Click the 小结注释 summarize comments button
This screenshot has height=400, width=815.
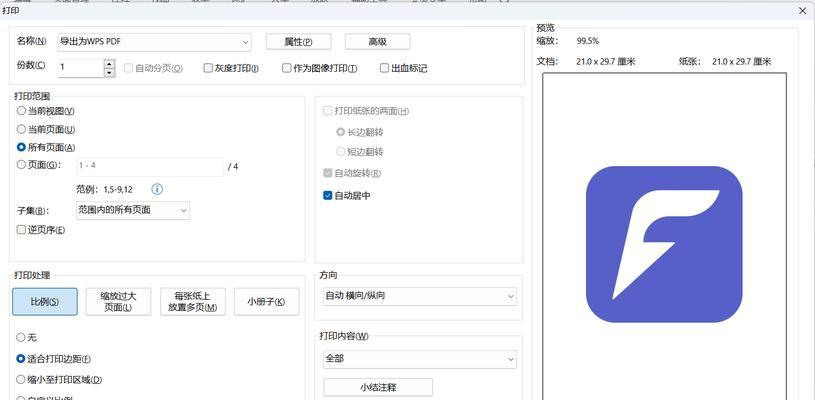pyautogui.click(x=378, y=388)
